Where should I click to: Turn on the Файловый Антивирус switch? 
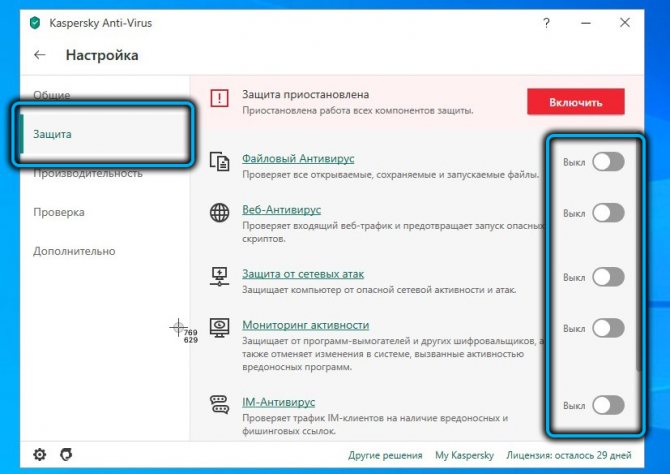(x=608, y=162)
